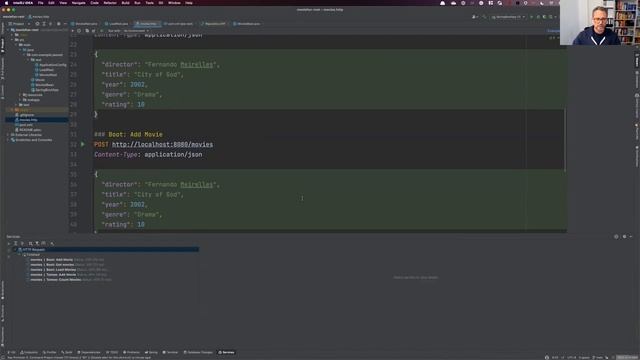The height and width of the screenshot is (360, 640).
Task: Open the Endpoints tool window
Action: coord(29,352)
